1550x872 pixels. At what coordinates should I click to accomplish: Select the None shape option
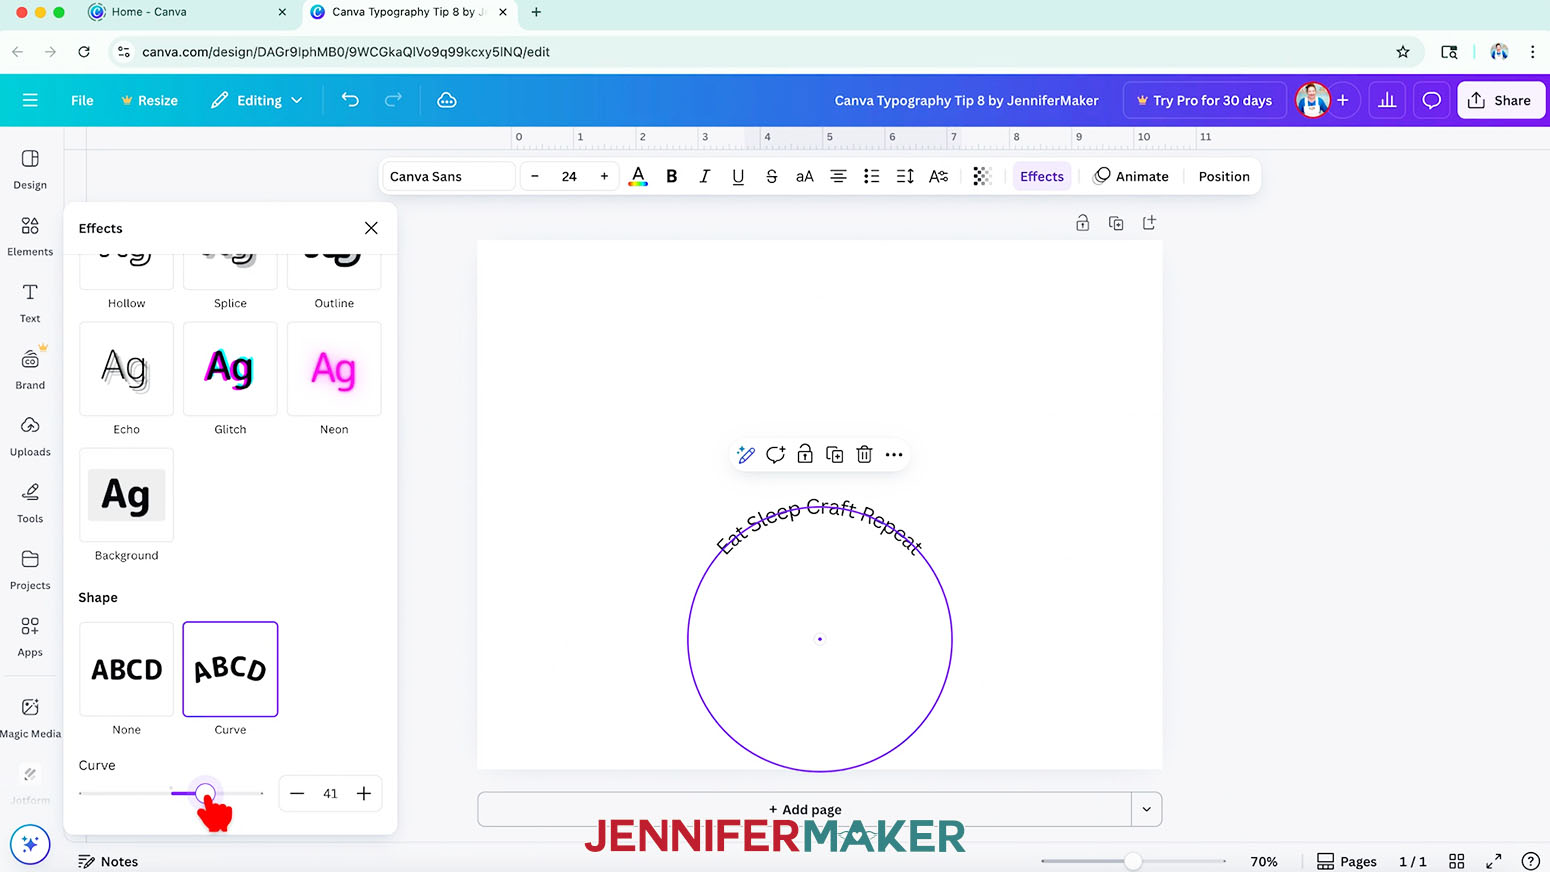pos(126,669)
